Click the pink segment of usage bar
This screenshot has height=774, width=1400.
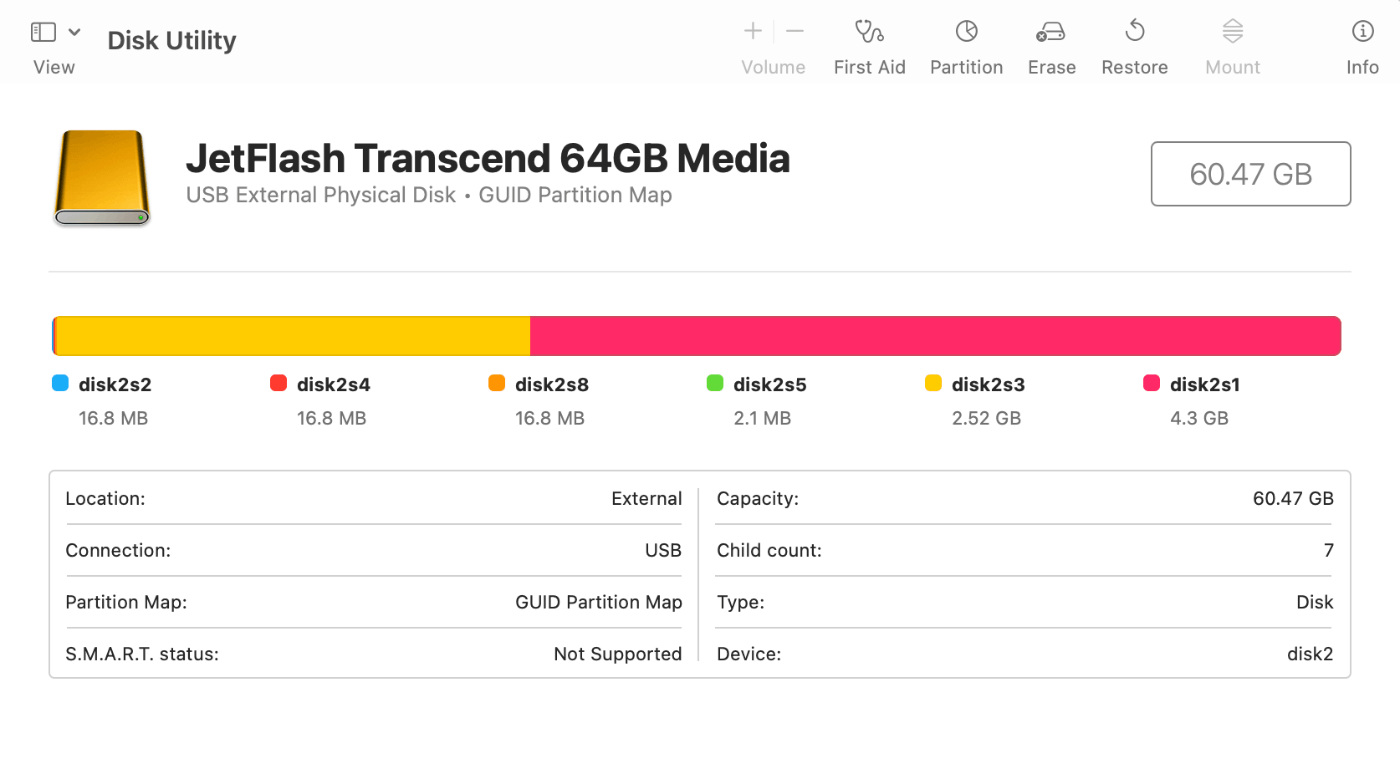(935, 336)
